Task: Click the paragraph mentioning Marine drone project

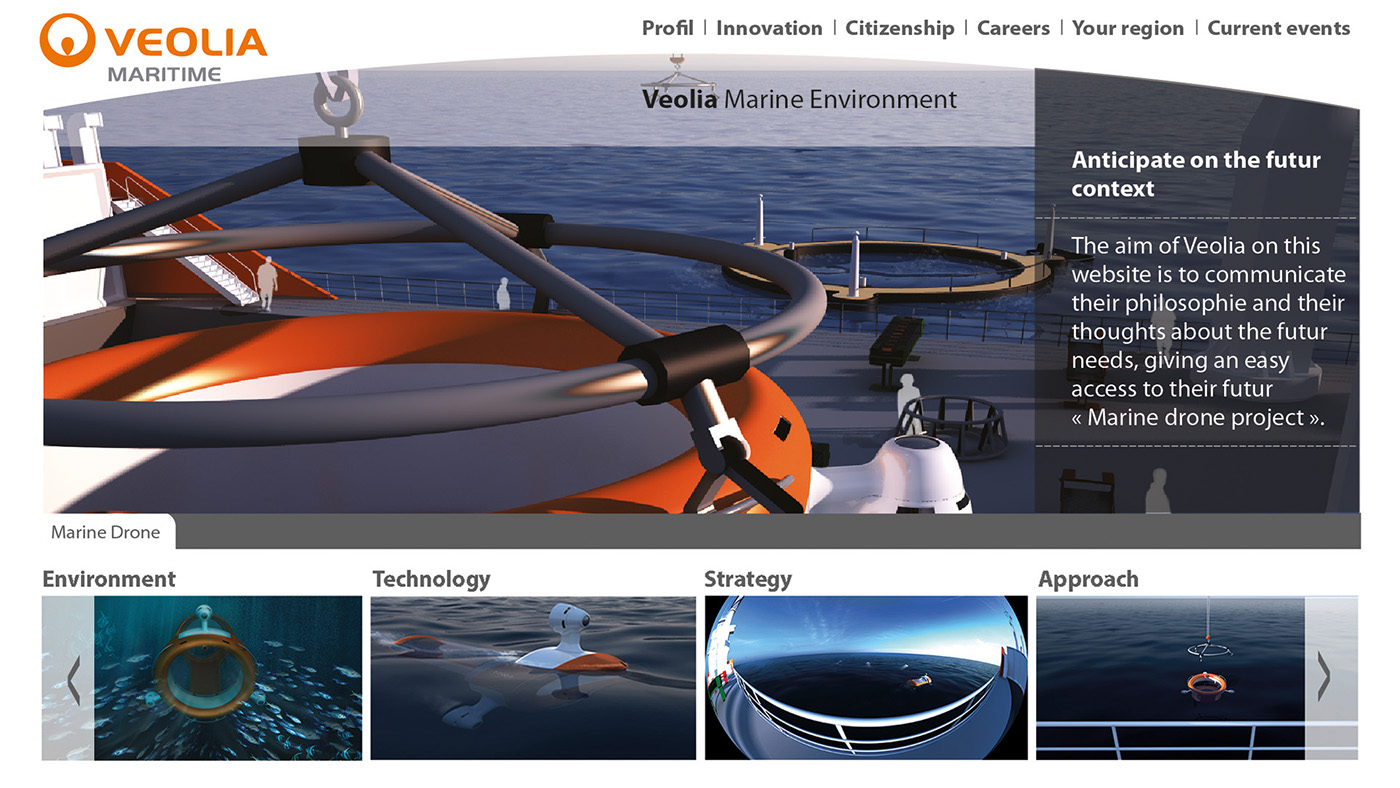Action: 1208,331
